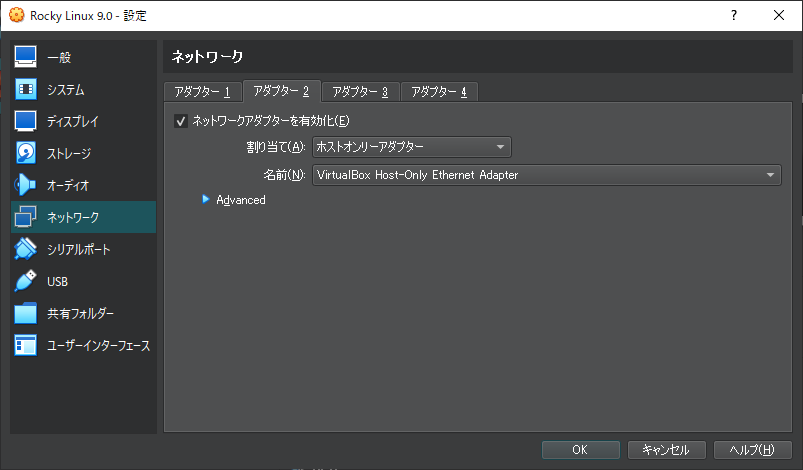Click the Network (ネットワーク) icon in sidebar
Viewport: 803px width, 470px height.
click(25, 217)
